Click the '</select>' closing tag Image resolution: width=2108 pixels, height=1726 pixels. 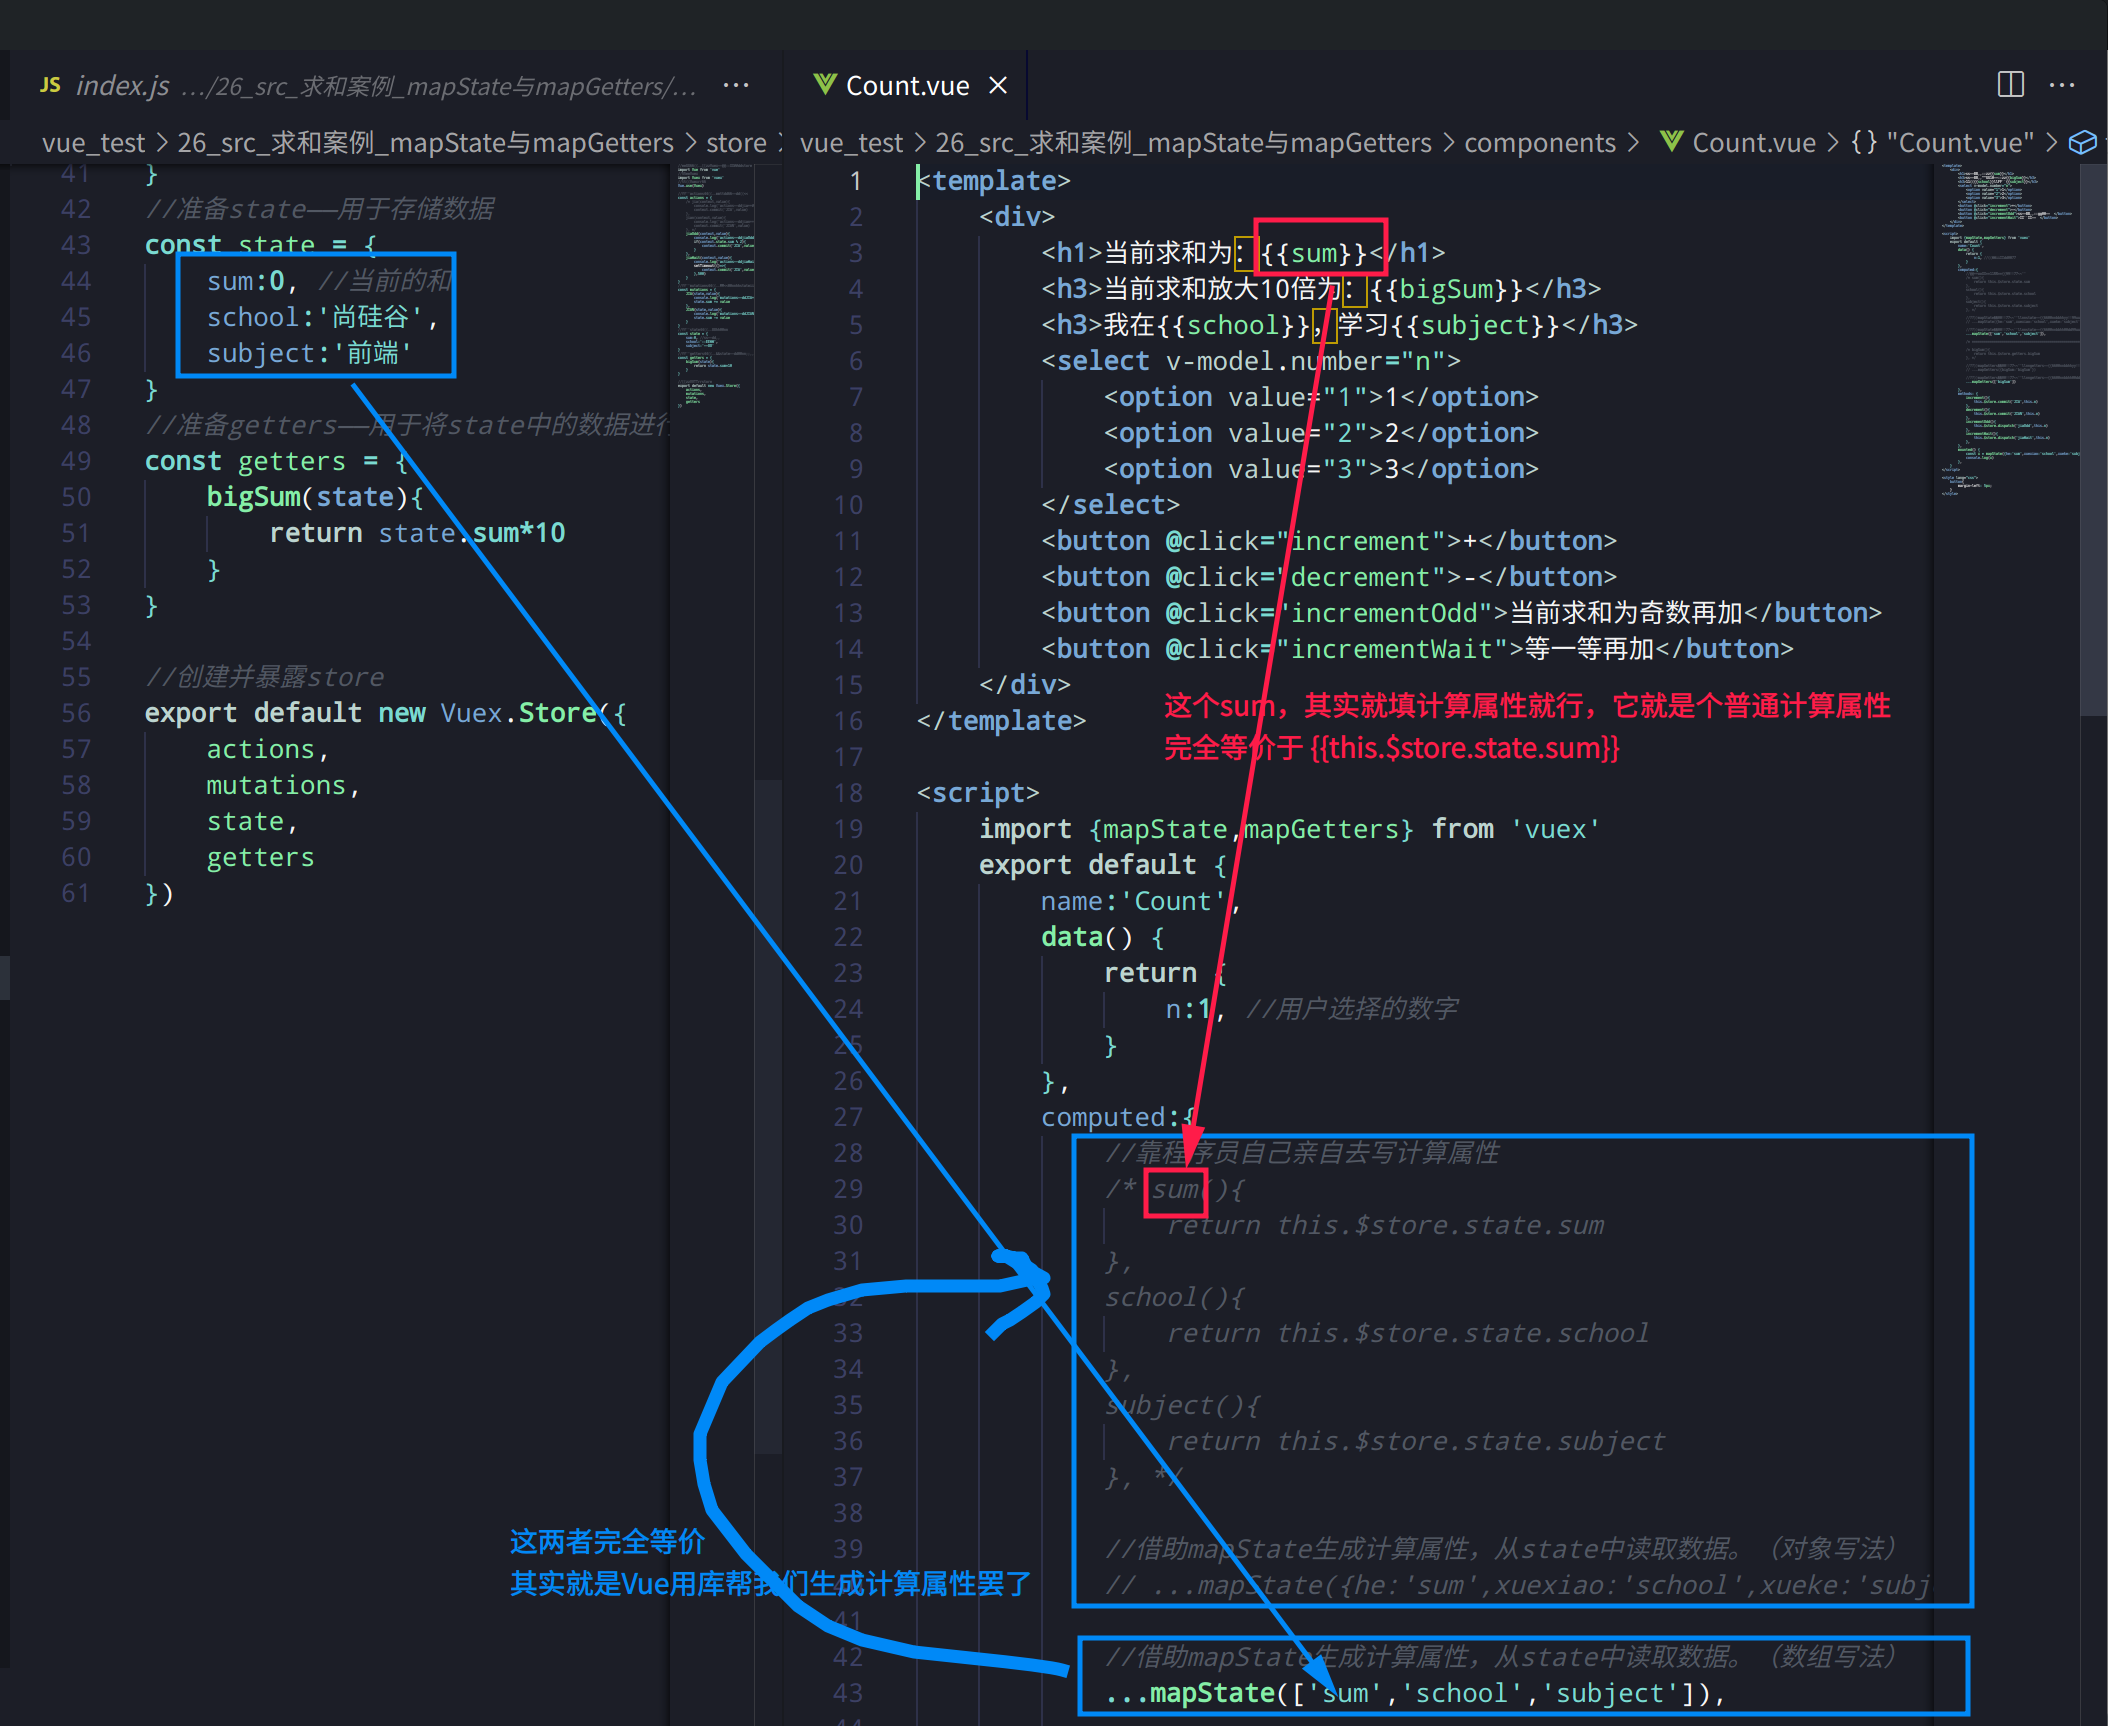tap(1110, 505)
